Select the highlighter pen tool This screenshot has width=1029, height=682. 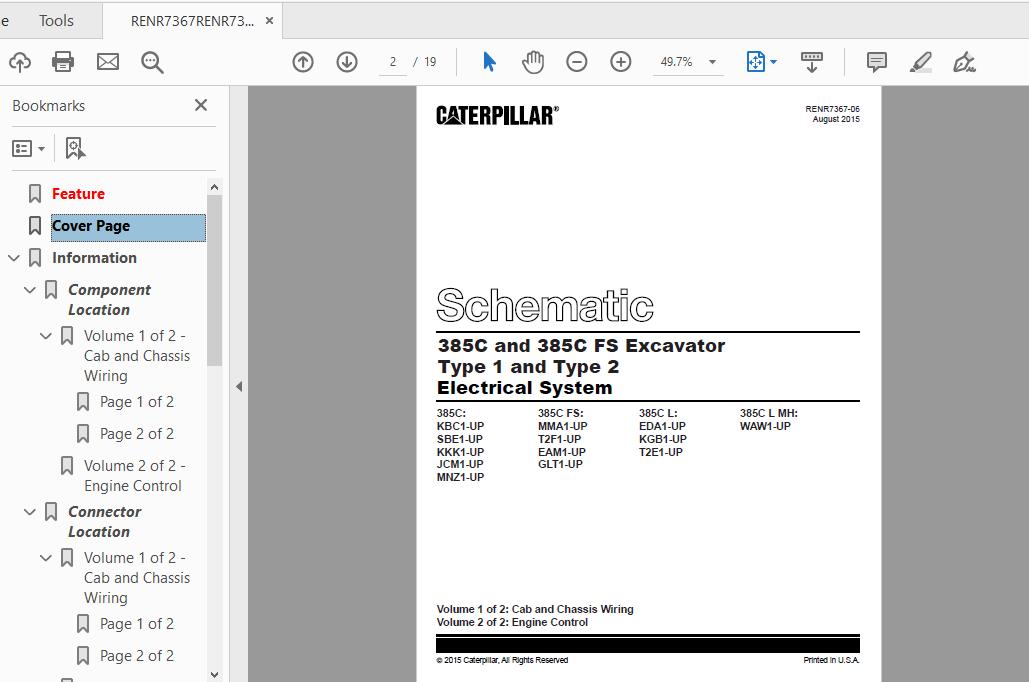[921, 62]
